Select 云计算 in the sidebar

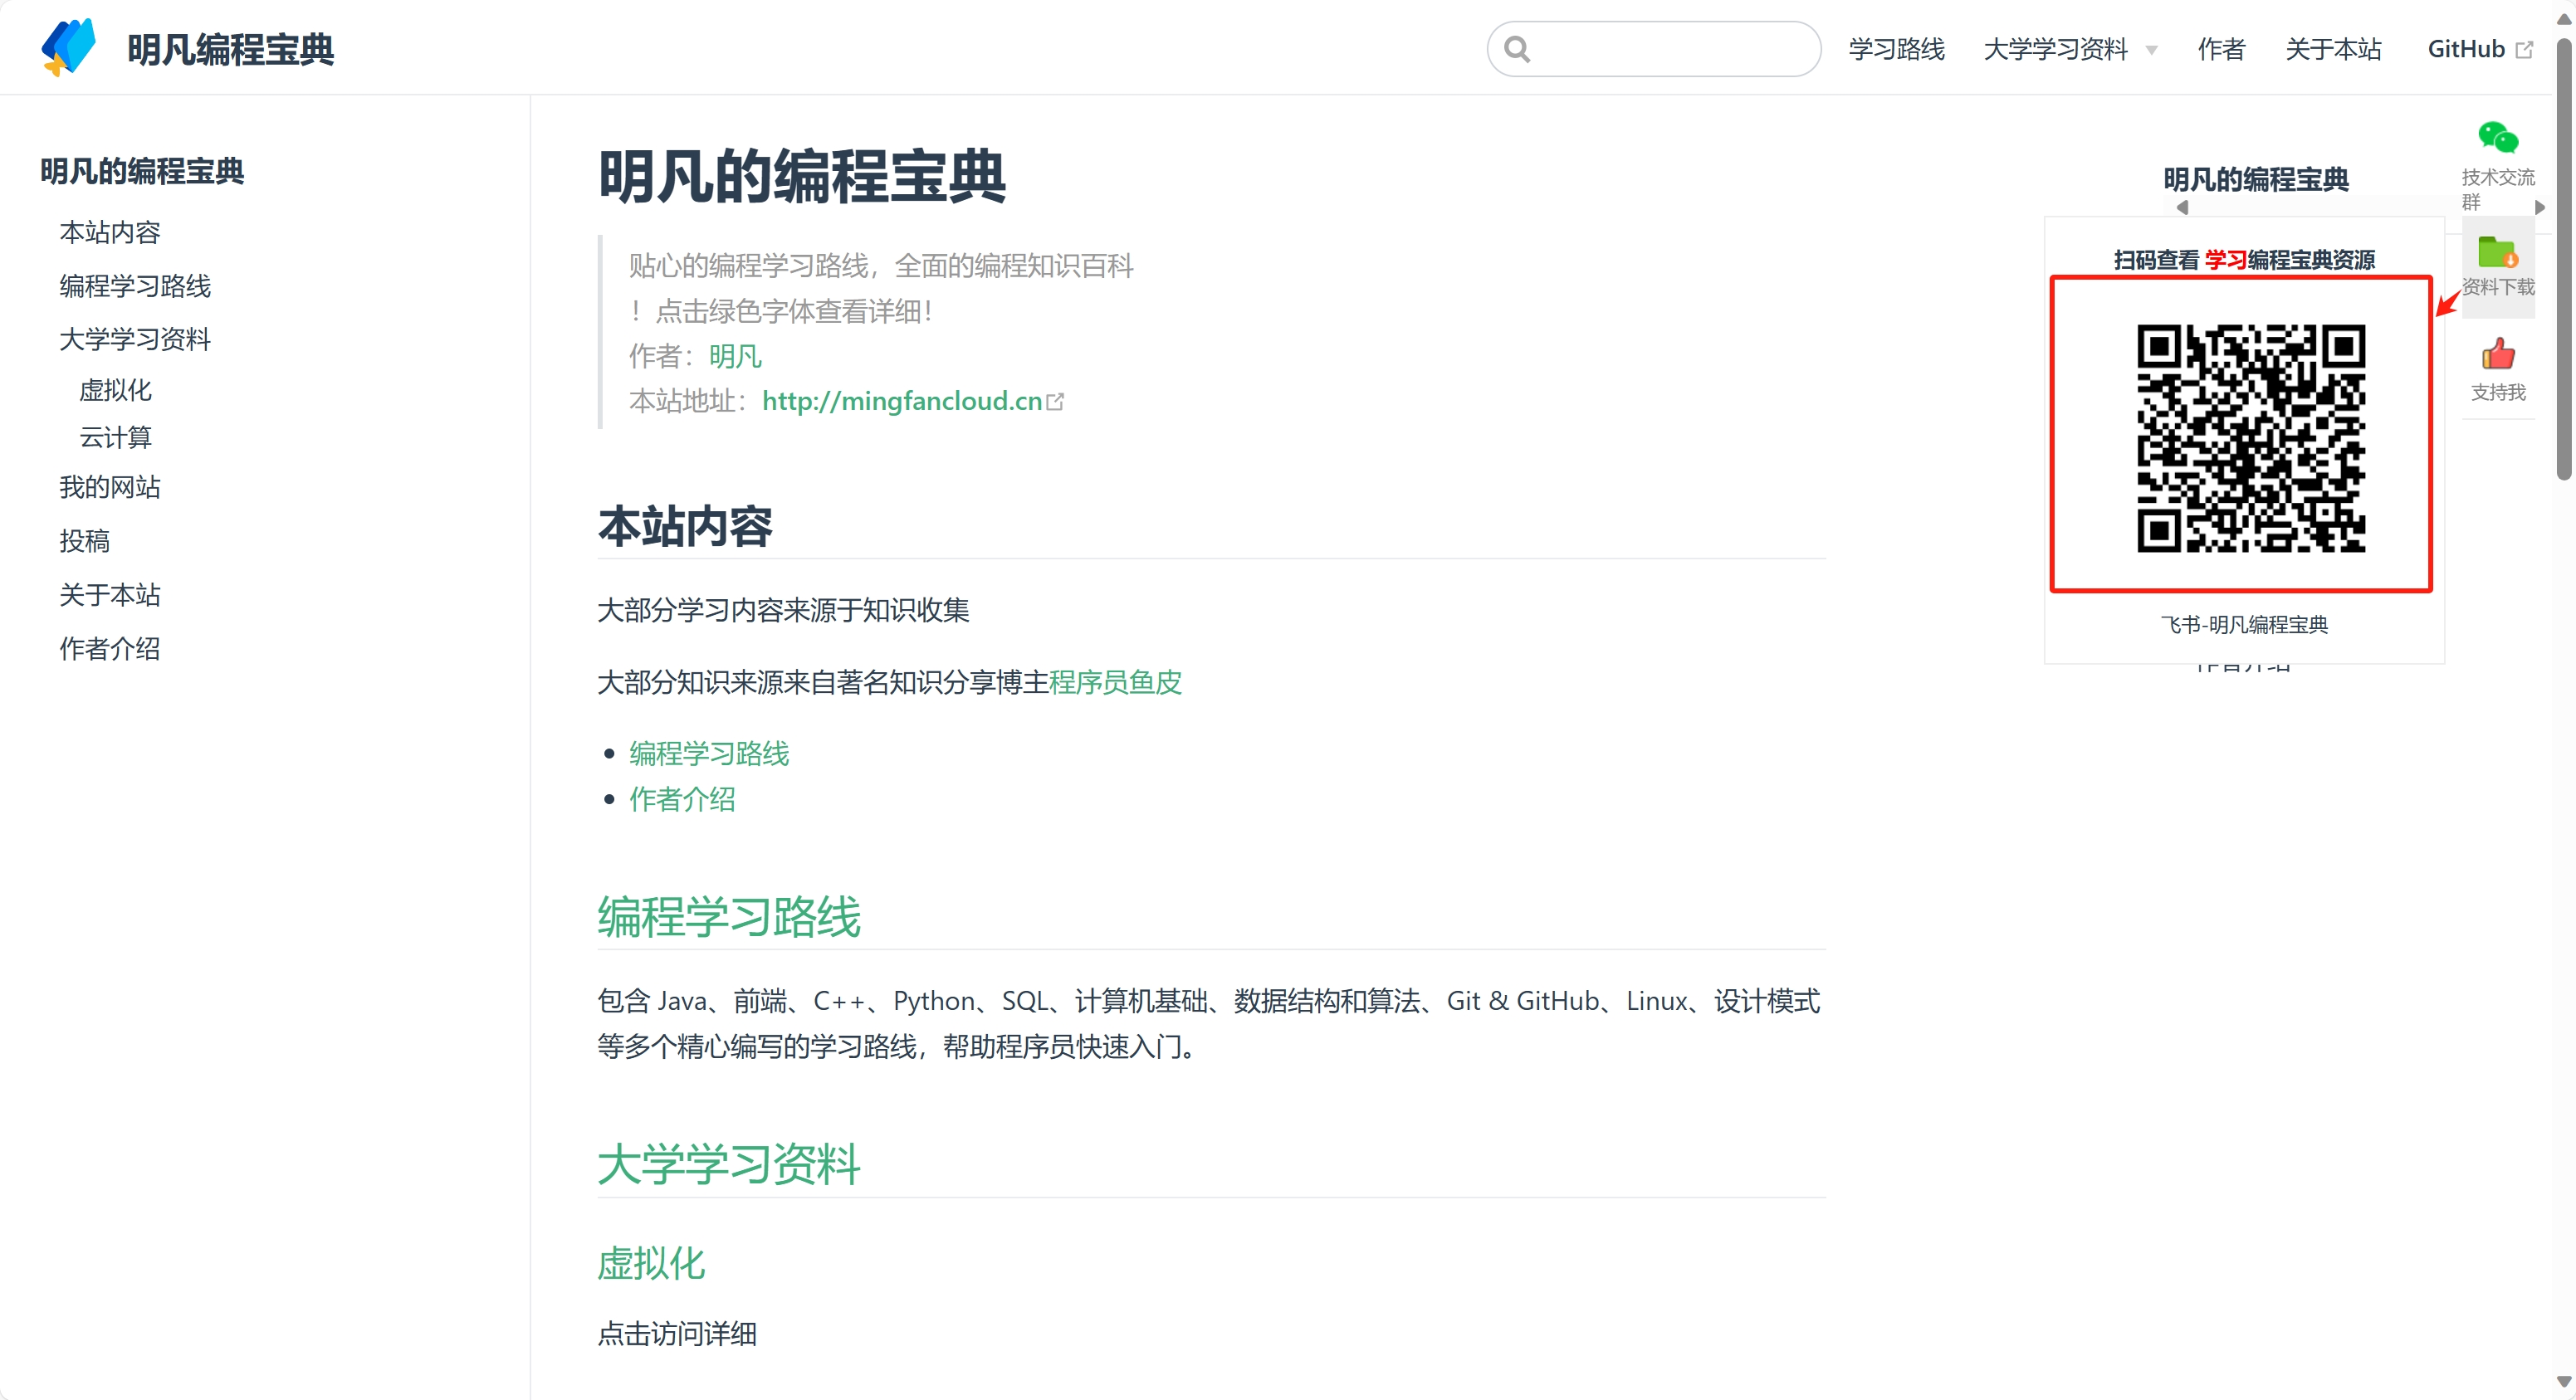tap(115, 437)
